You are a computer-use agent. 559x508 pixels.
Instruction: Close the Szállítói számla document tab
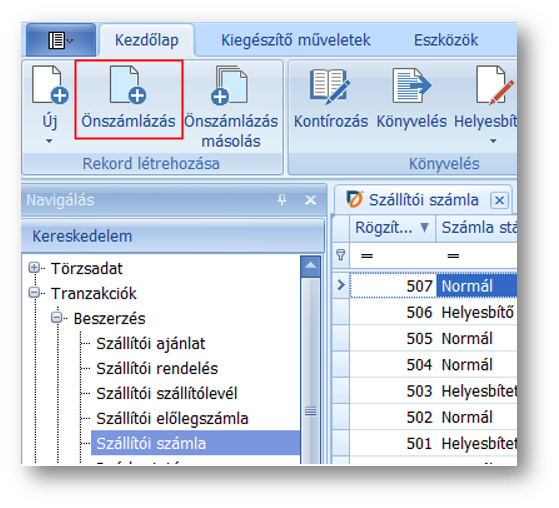click(499, 200)
